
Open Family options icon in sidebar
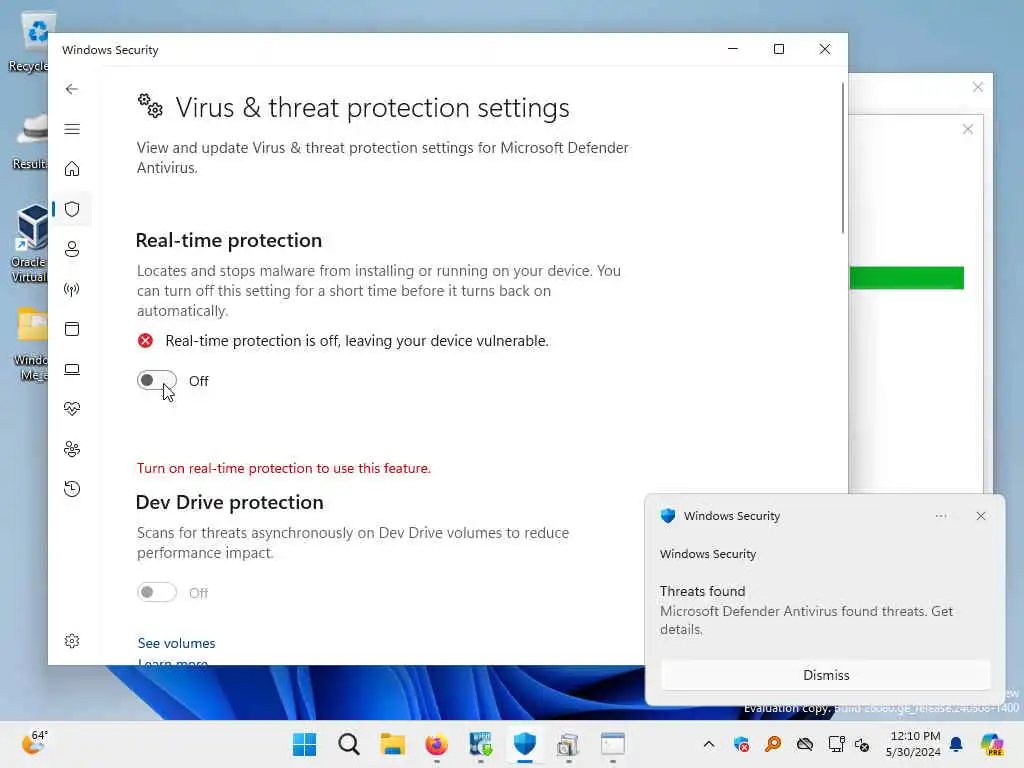pos(72,449)
